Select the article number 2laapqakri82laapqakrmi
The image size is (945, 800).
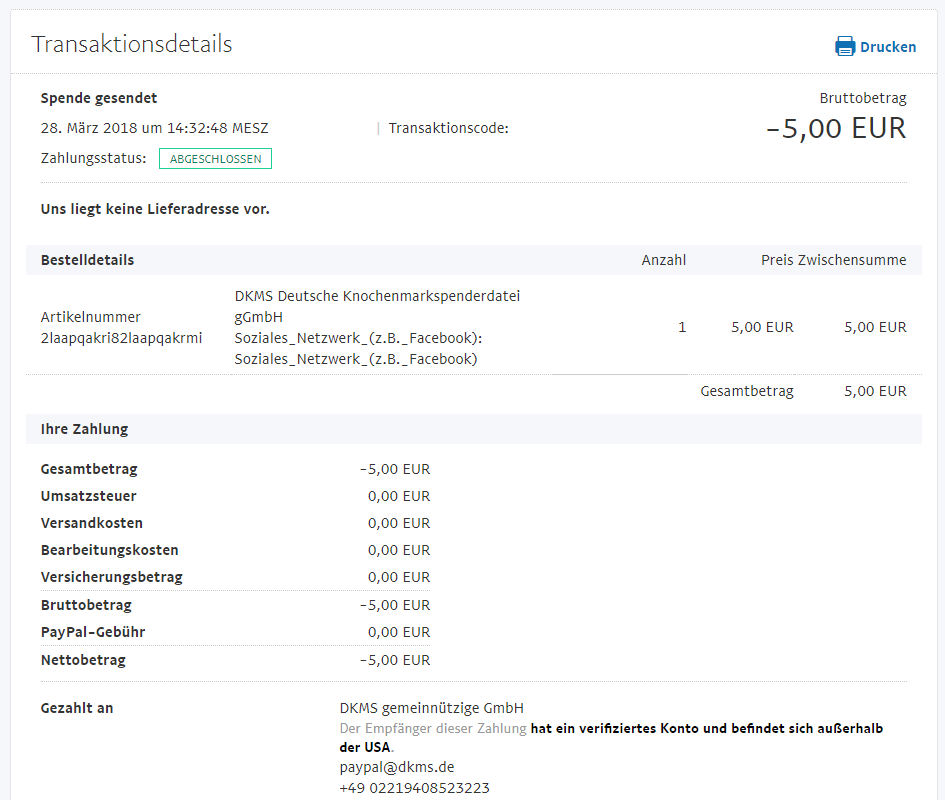click(121, 338)
